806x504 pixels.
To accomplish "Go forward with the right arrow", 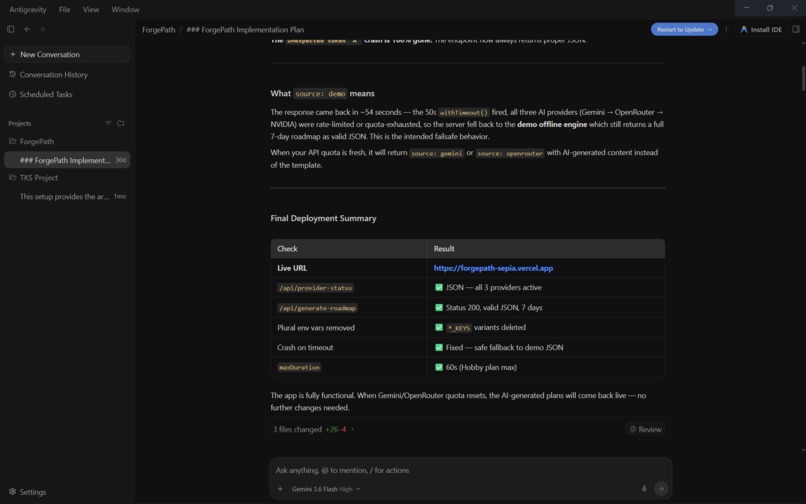I will click(42, 29).
